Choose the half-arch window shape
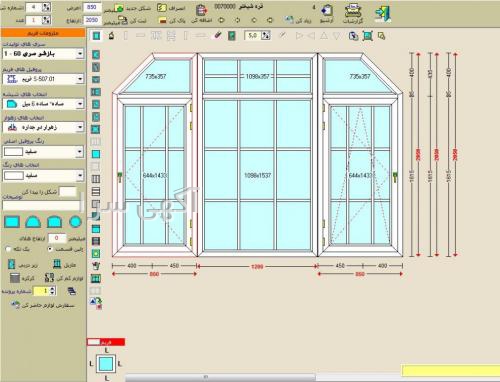This screenshot has width=500, height=382. coord(33,222)
